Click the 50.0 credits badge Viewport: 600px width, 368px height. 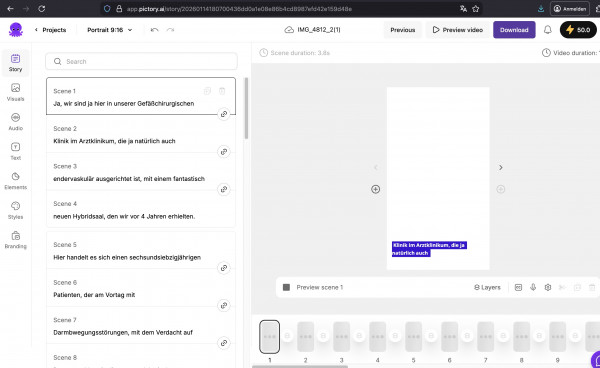click(578, 30)
